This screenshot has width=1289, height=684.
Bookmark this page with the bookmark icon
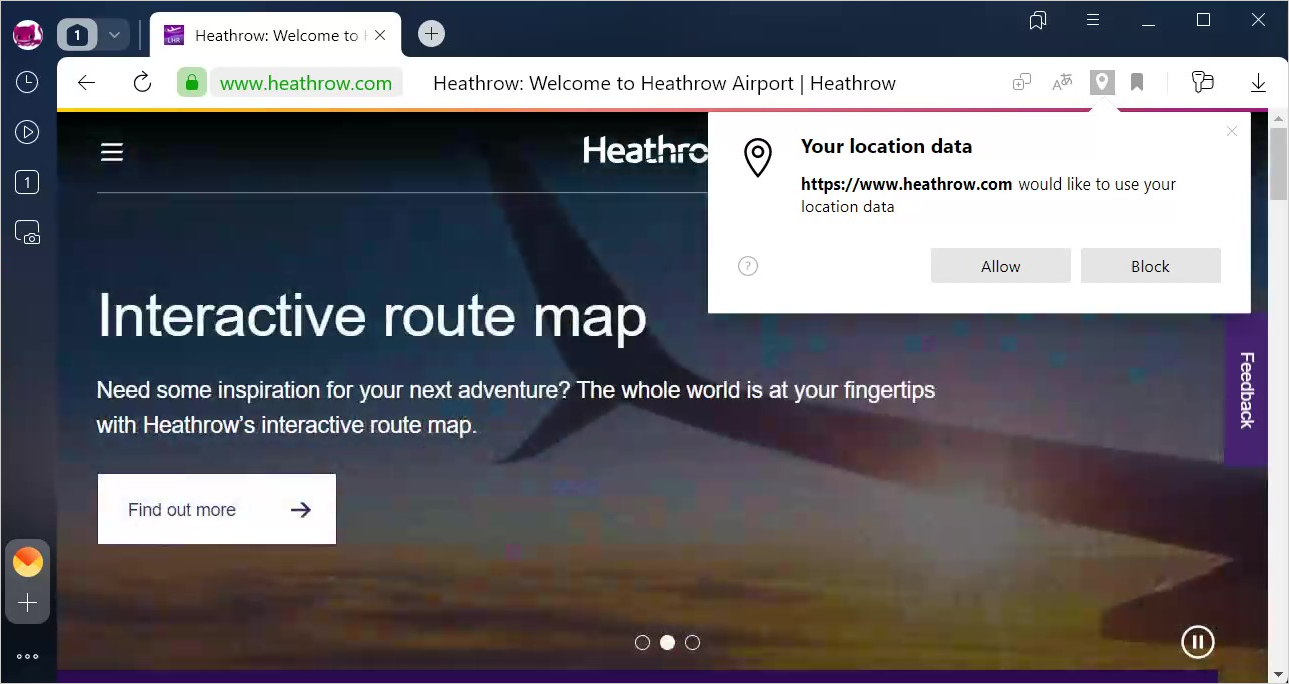pyautogui.click(x=1137, y=82)
